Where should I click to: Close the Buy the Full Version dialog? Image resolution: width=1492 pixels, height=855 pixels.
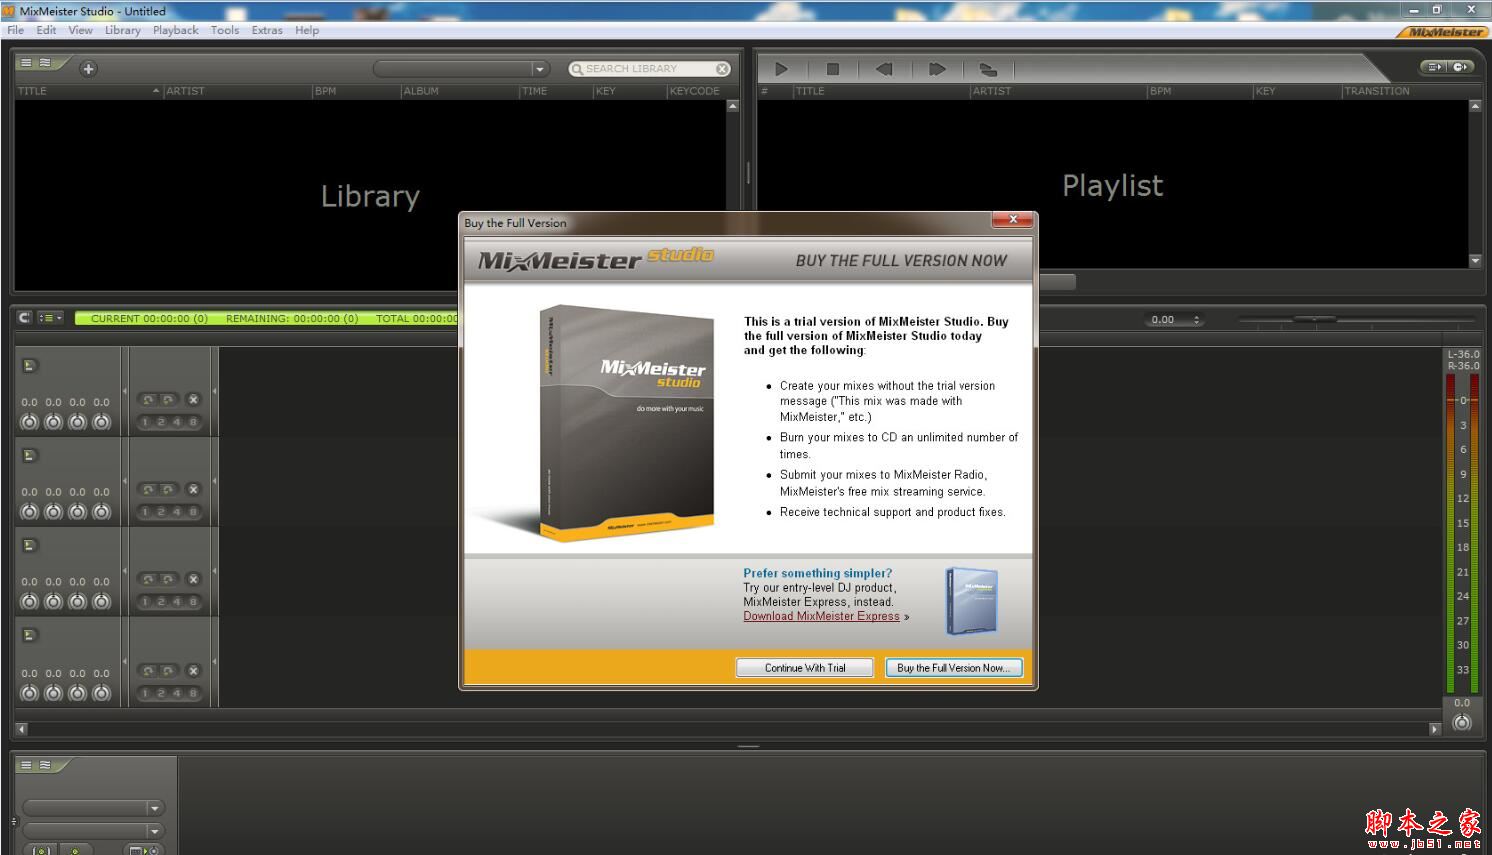(1013, 220)
